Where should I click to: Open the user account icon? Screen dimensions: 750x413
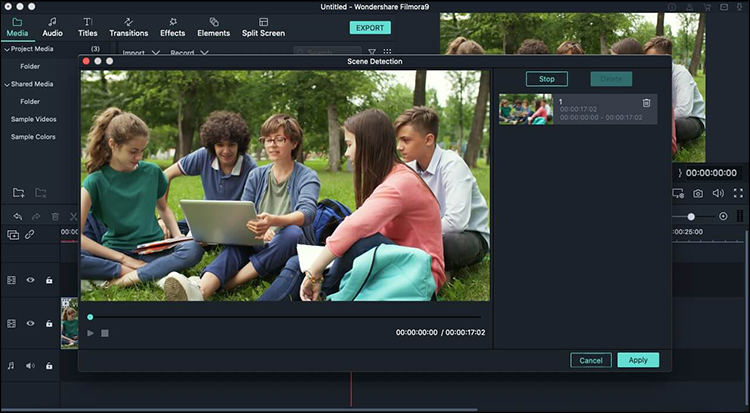(689, 7)
